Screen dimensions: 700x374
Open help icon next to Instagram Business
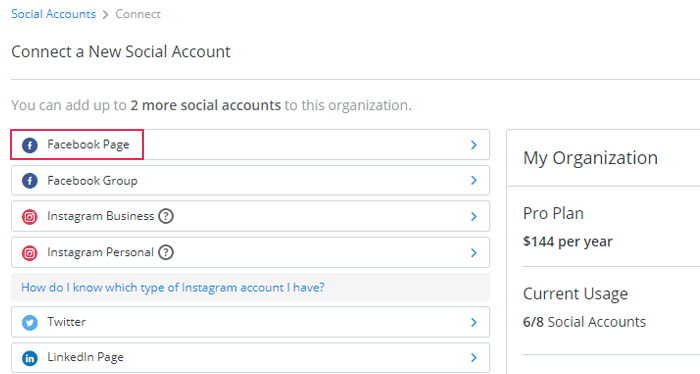166,216
